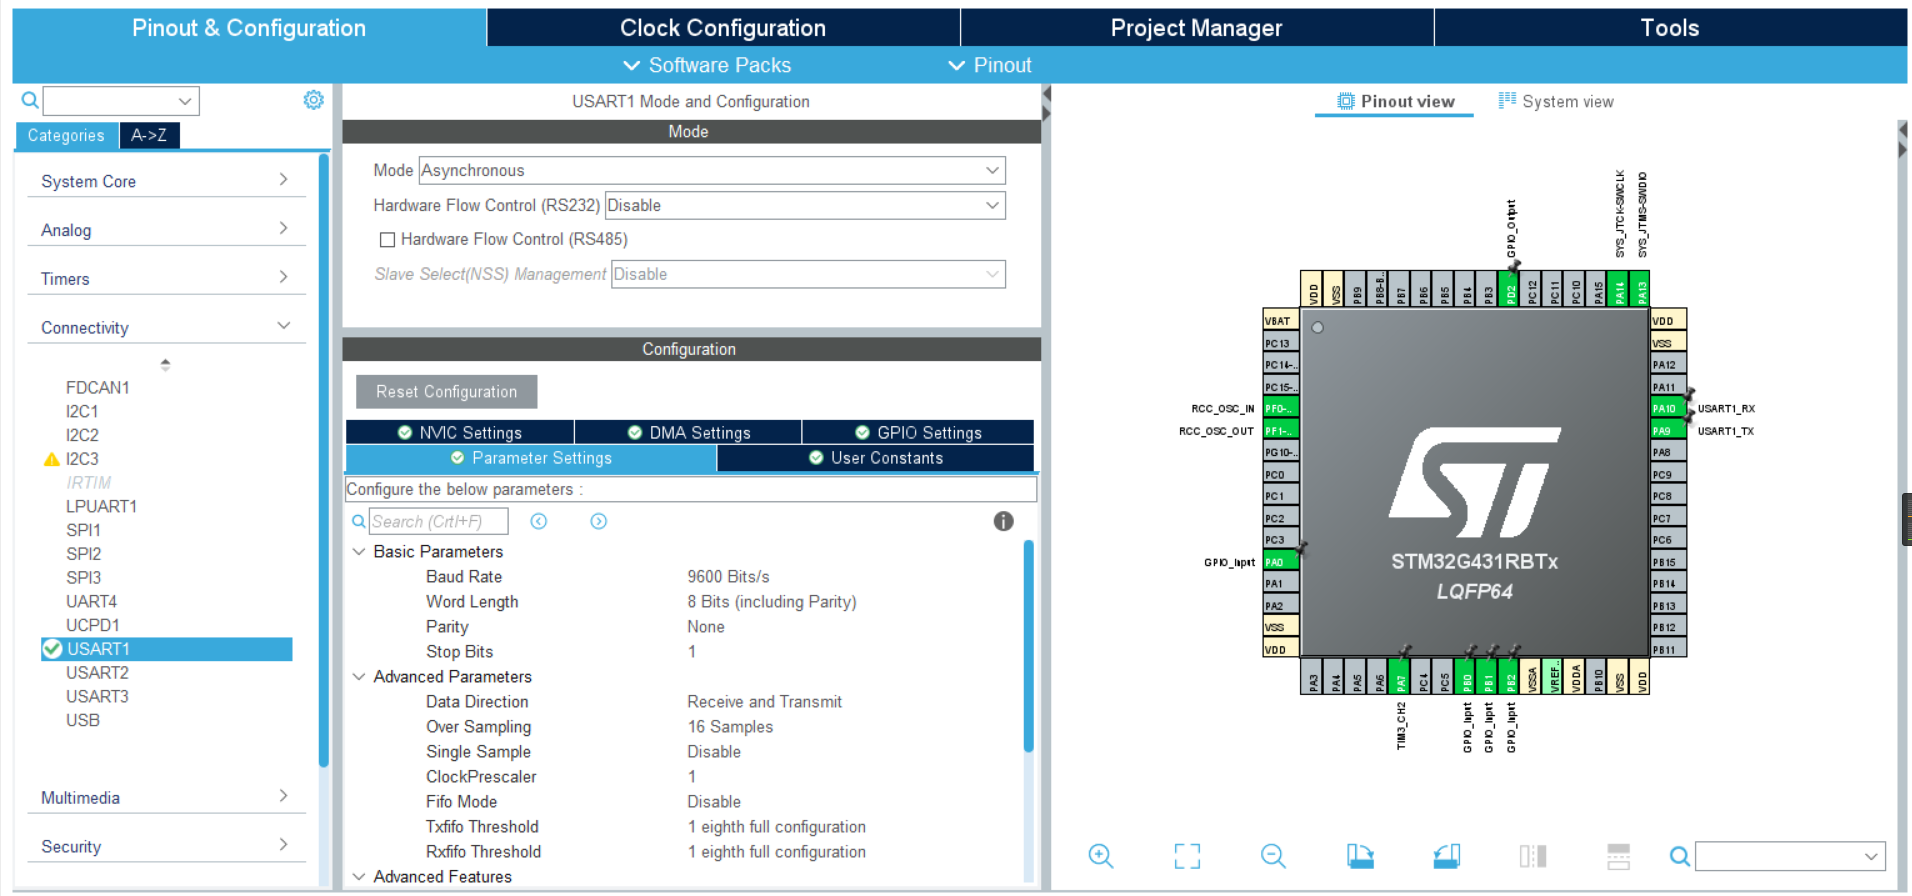Click the fit-to-screen frame icon
This screenshot has width=1912, height=896.
[x=1187, y=856]
